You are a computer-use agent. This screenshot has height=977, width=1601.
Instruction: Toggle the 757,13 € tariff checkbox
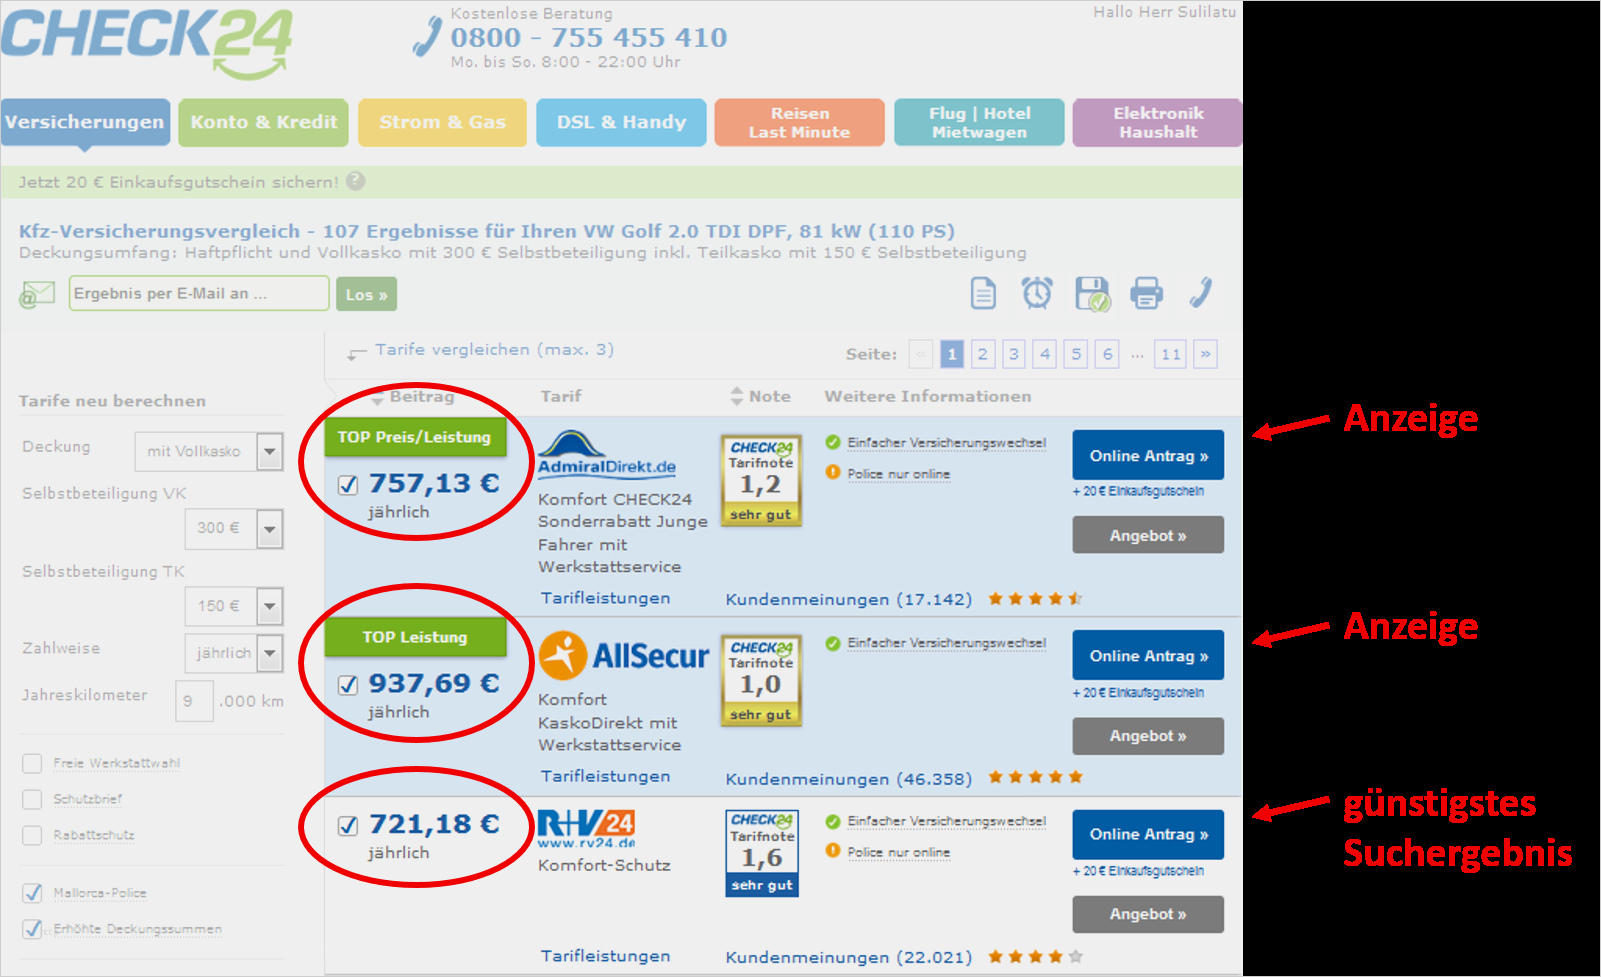348,485
